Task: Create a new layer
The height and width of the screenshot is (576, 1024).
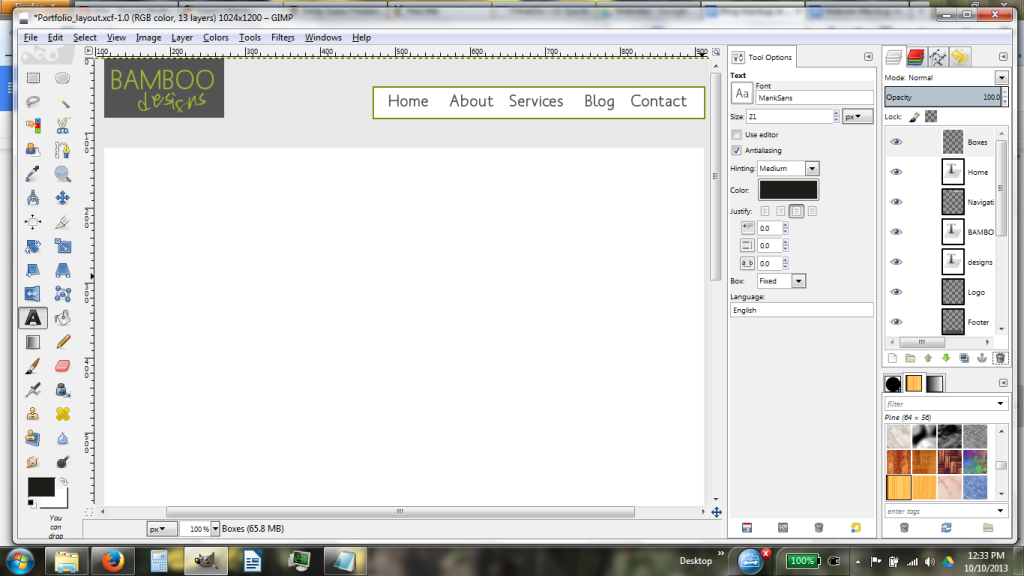Action: pyautogui.click(x=892, y=358)
